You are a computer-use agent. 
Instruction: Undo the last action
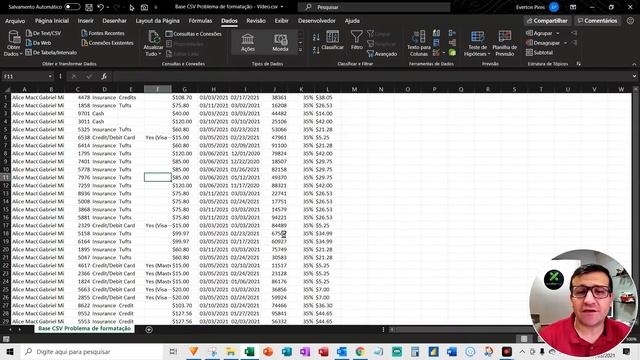tap(100, 7)
